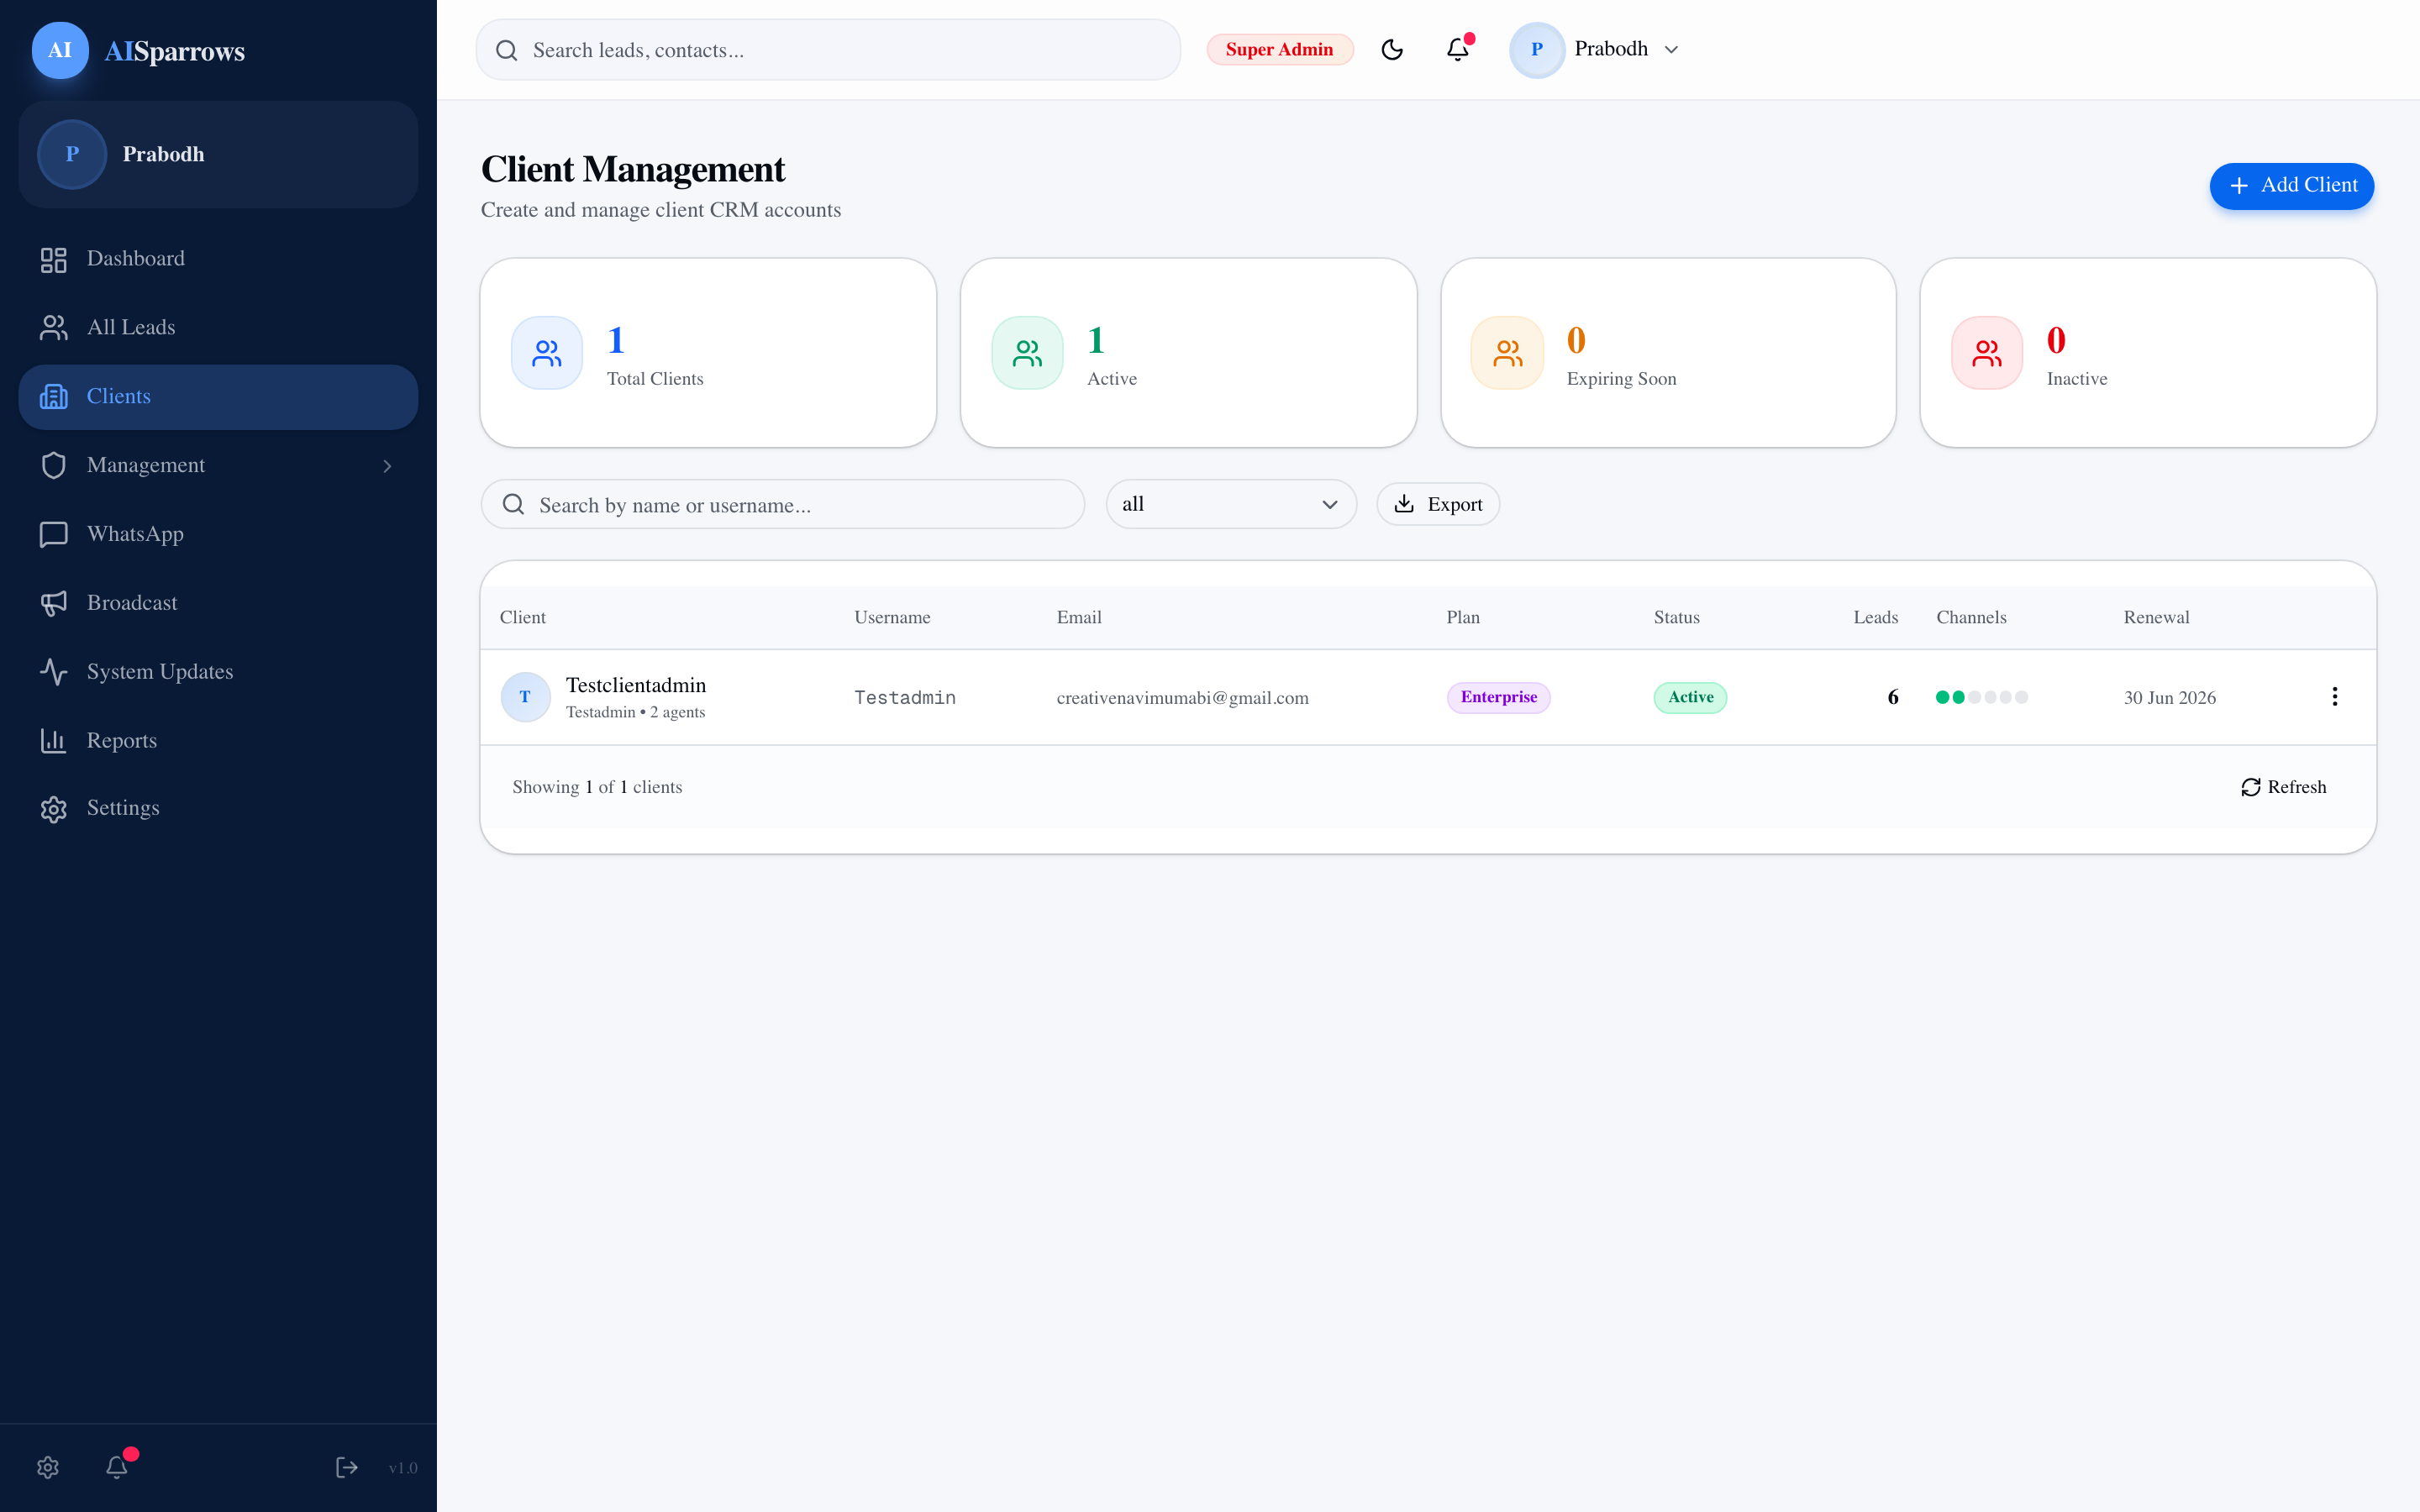Image resolution: width=2420 pixels, height=1512 pixels.
Task: Click the System Updates activity icon
Action: [53, 672]
